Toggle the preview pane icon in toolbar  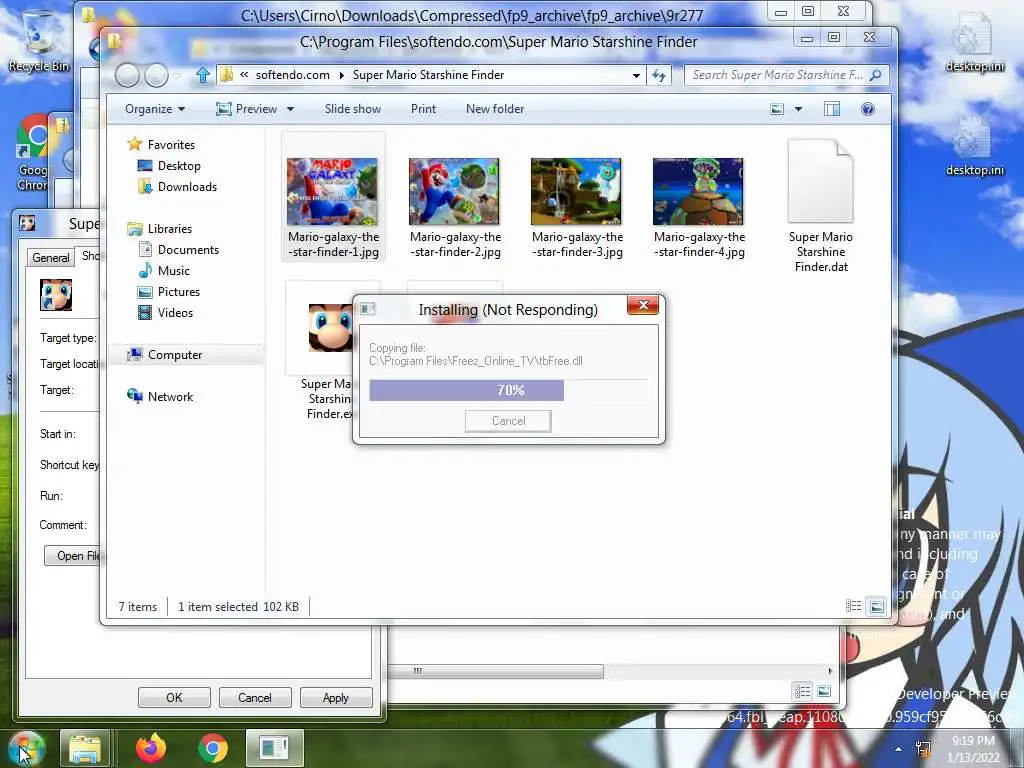coord(832,109)
